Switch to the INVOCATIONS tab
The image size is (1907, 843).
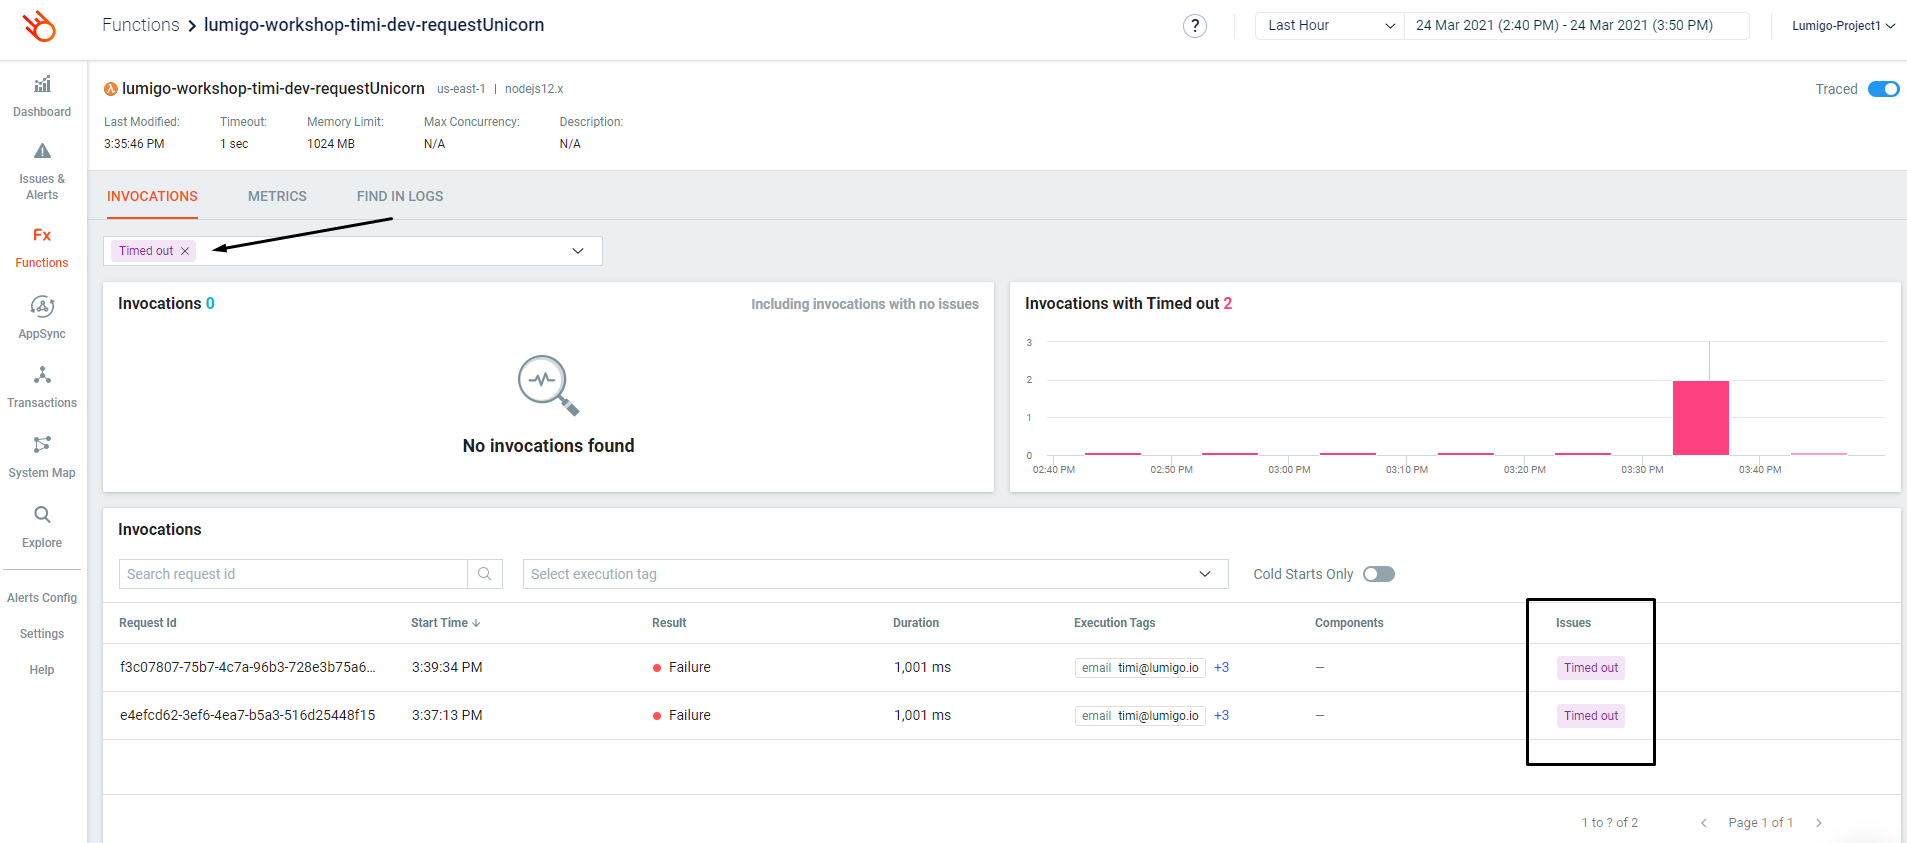(x=152, y=197)
